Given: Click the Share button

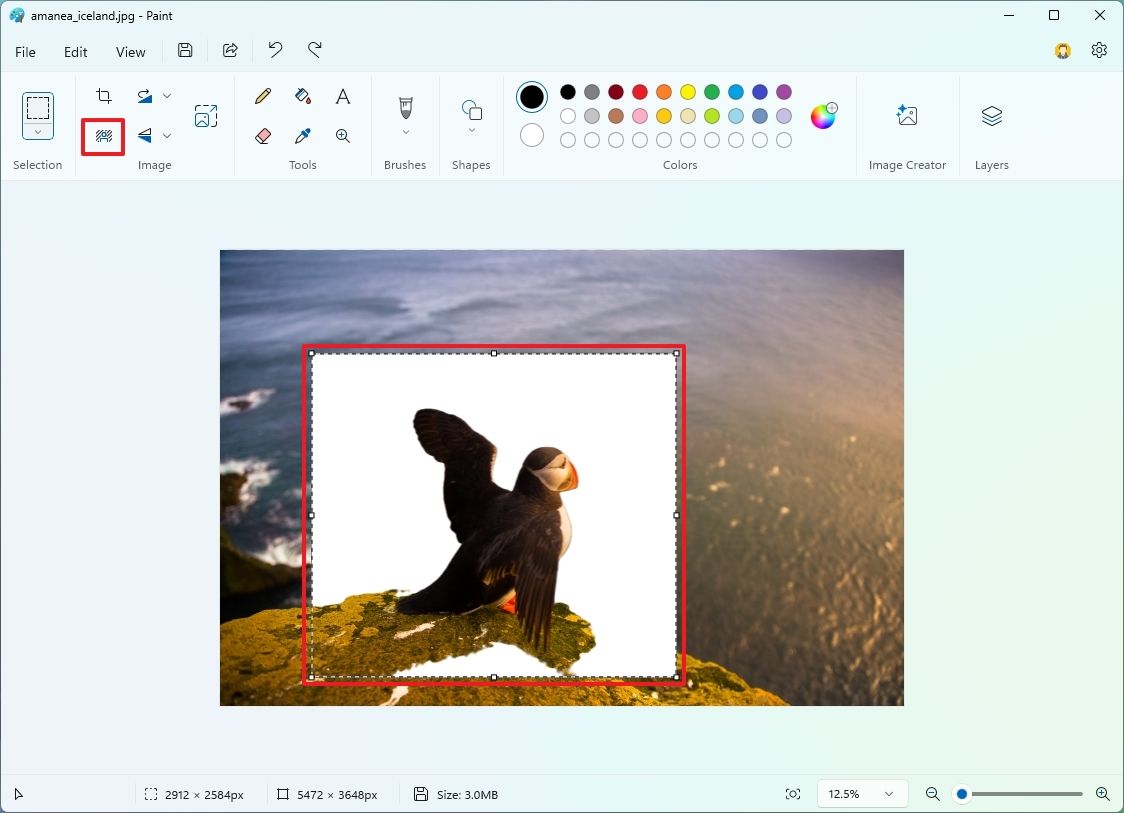Looking at the screenshot, I should [x=230, y=50].
